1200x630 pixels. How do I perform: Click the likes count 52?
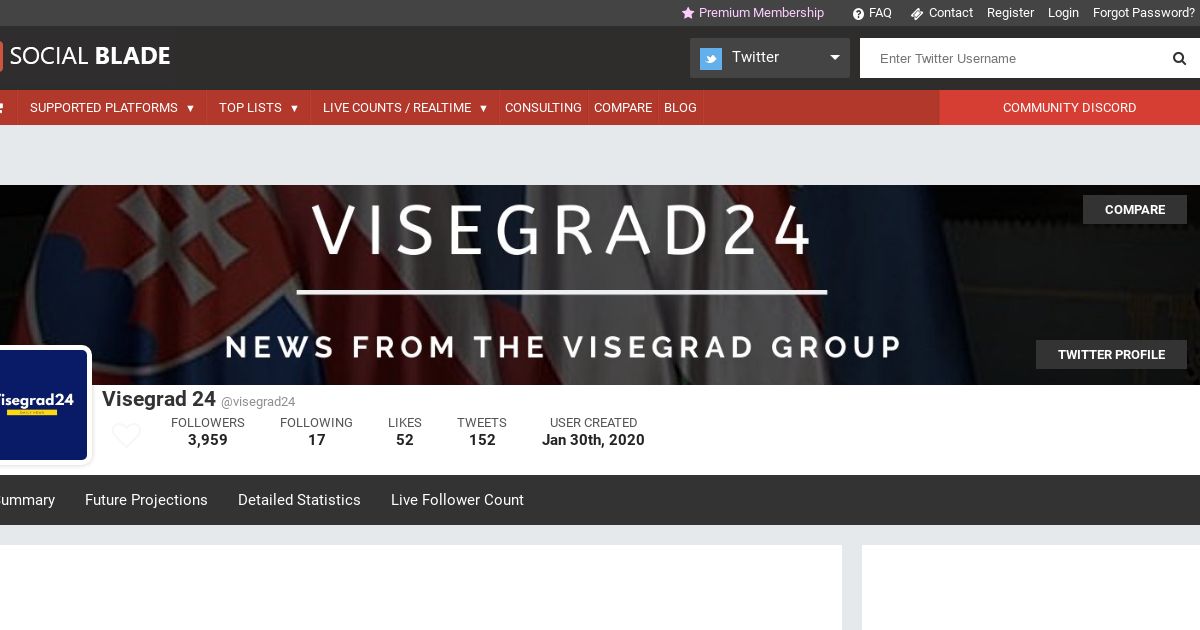tap(405, 440)
